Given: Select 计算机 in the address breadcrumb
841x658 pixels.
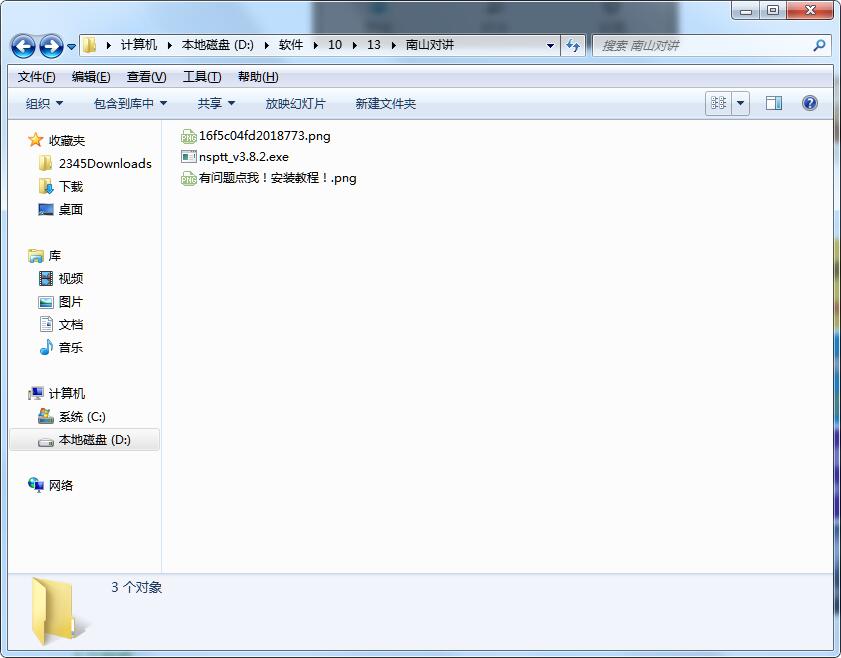Looking at the screenshot, I should [138, 45].
